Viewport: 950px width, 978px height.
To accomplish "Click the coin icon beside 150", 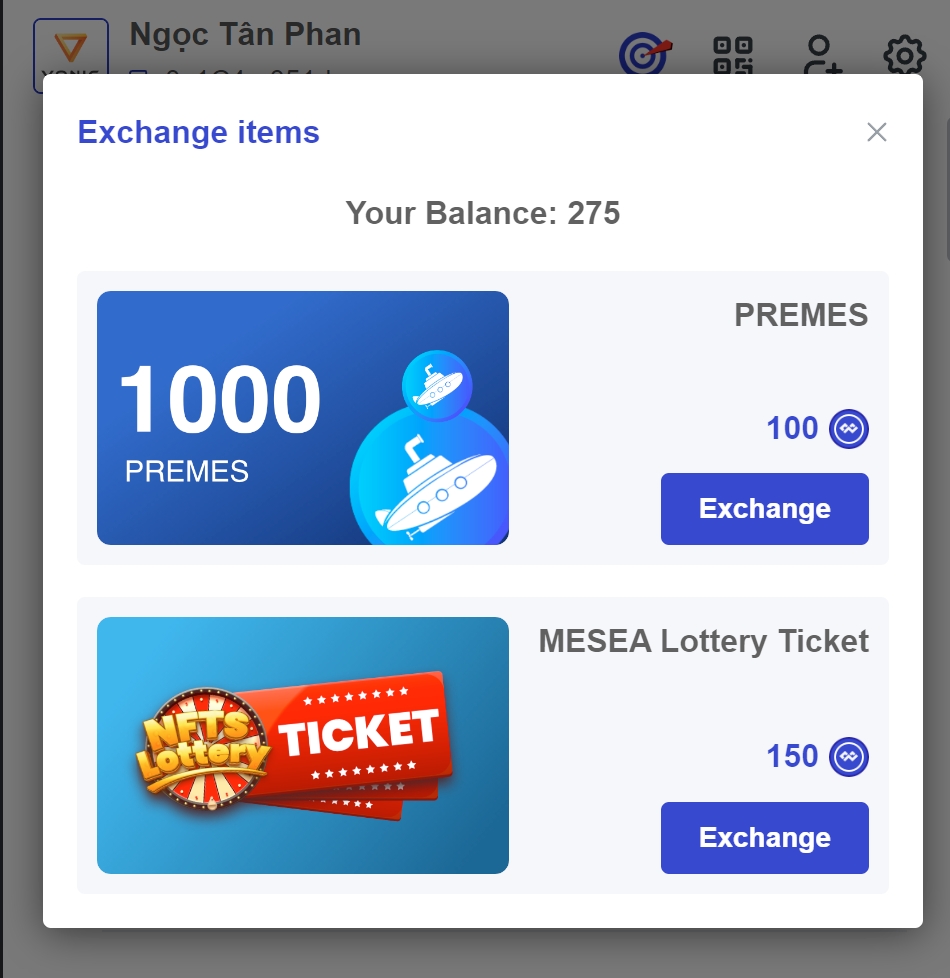I will click(849, 757).
